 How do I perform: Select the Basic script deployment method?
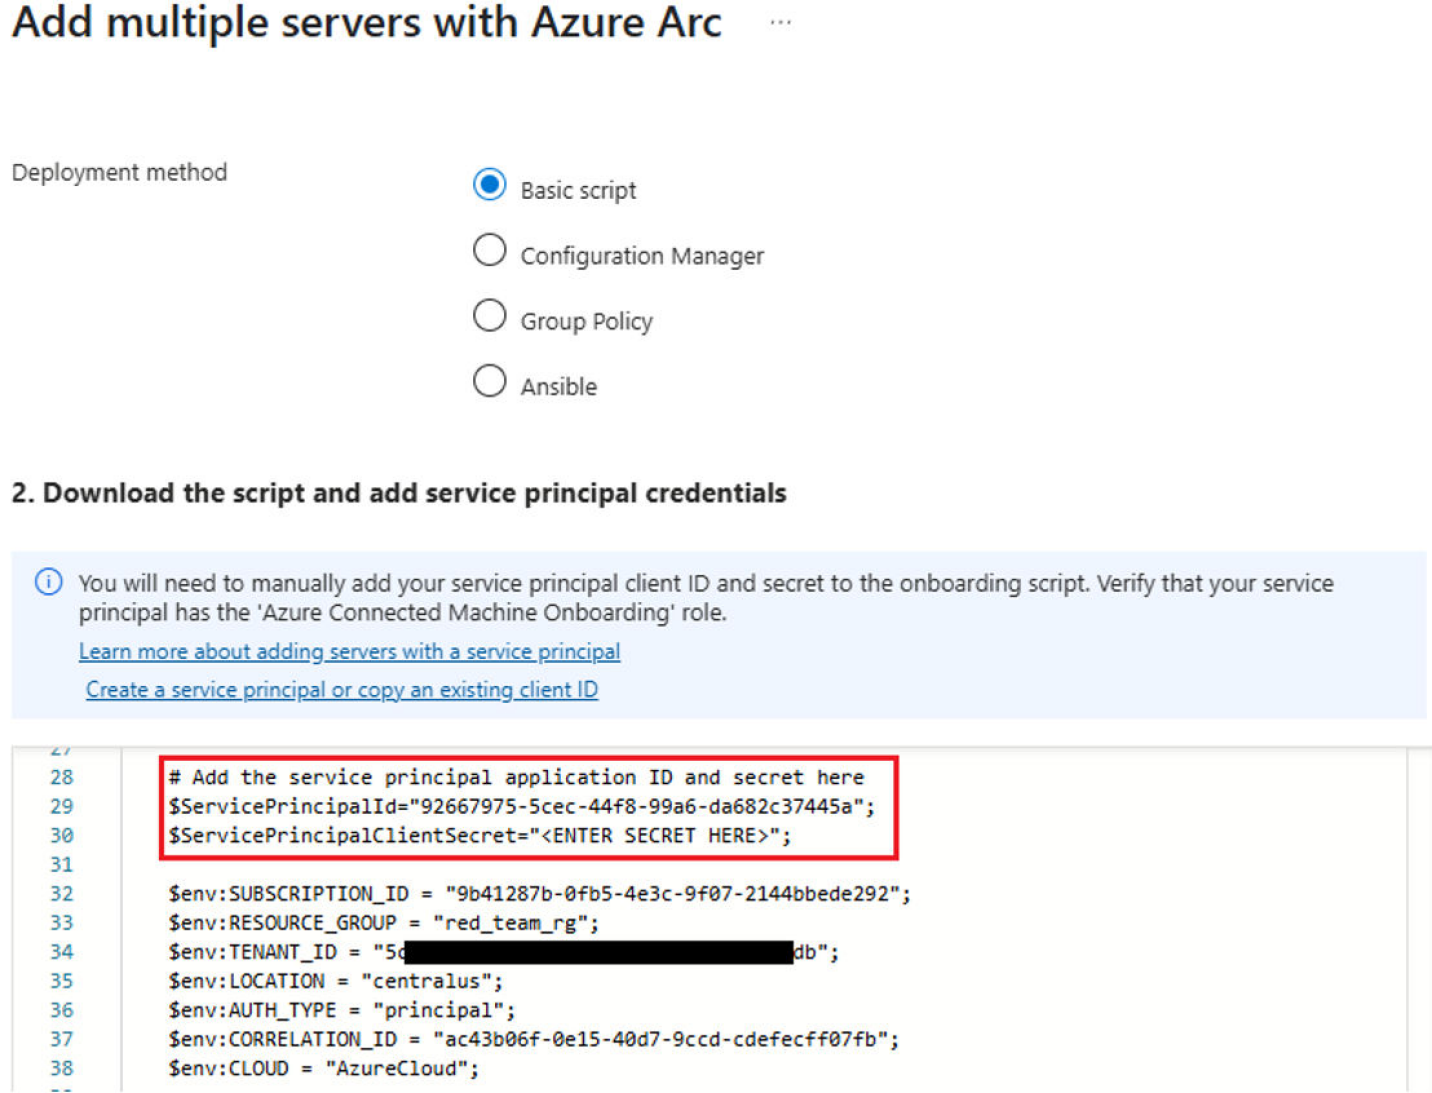coord(489,185)
